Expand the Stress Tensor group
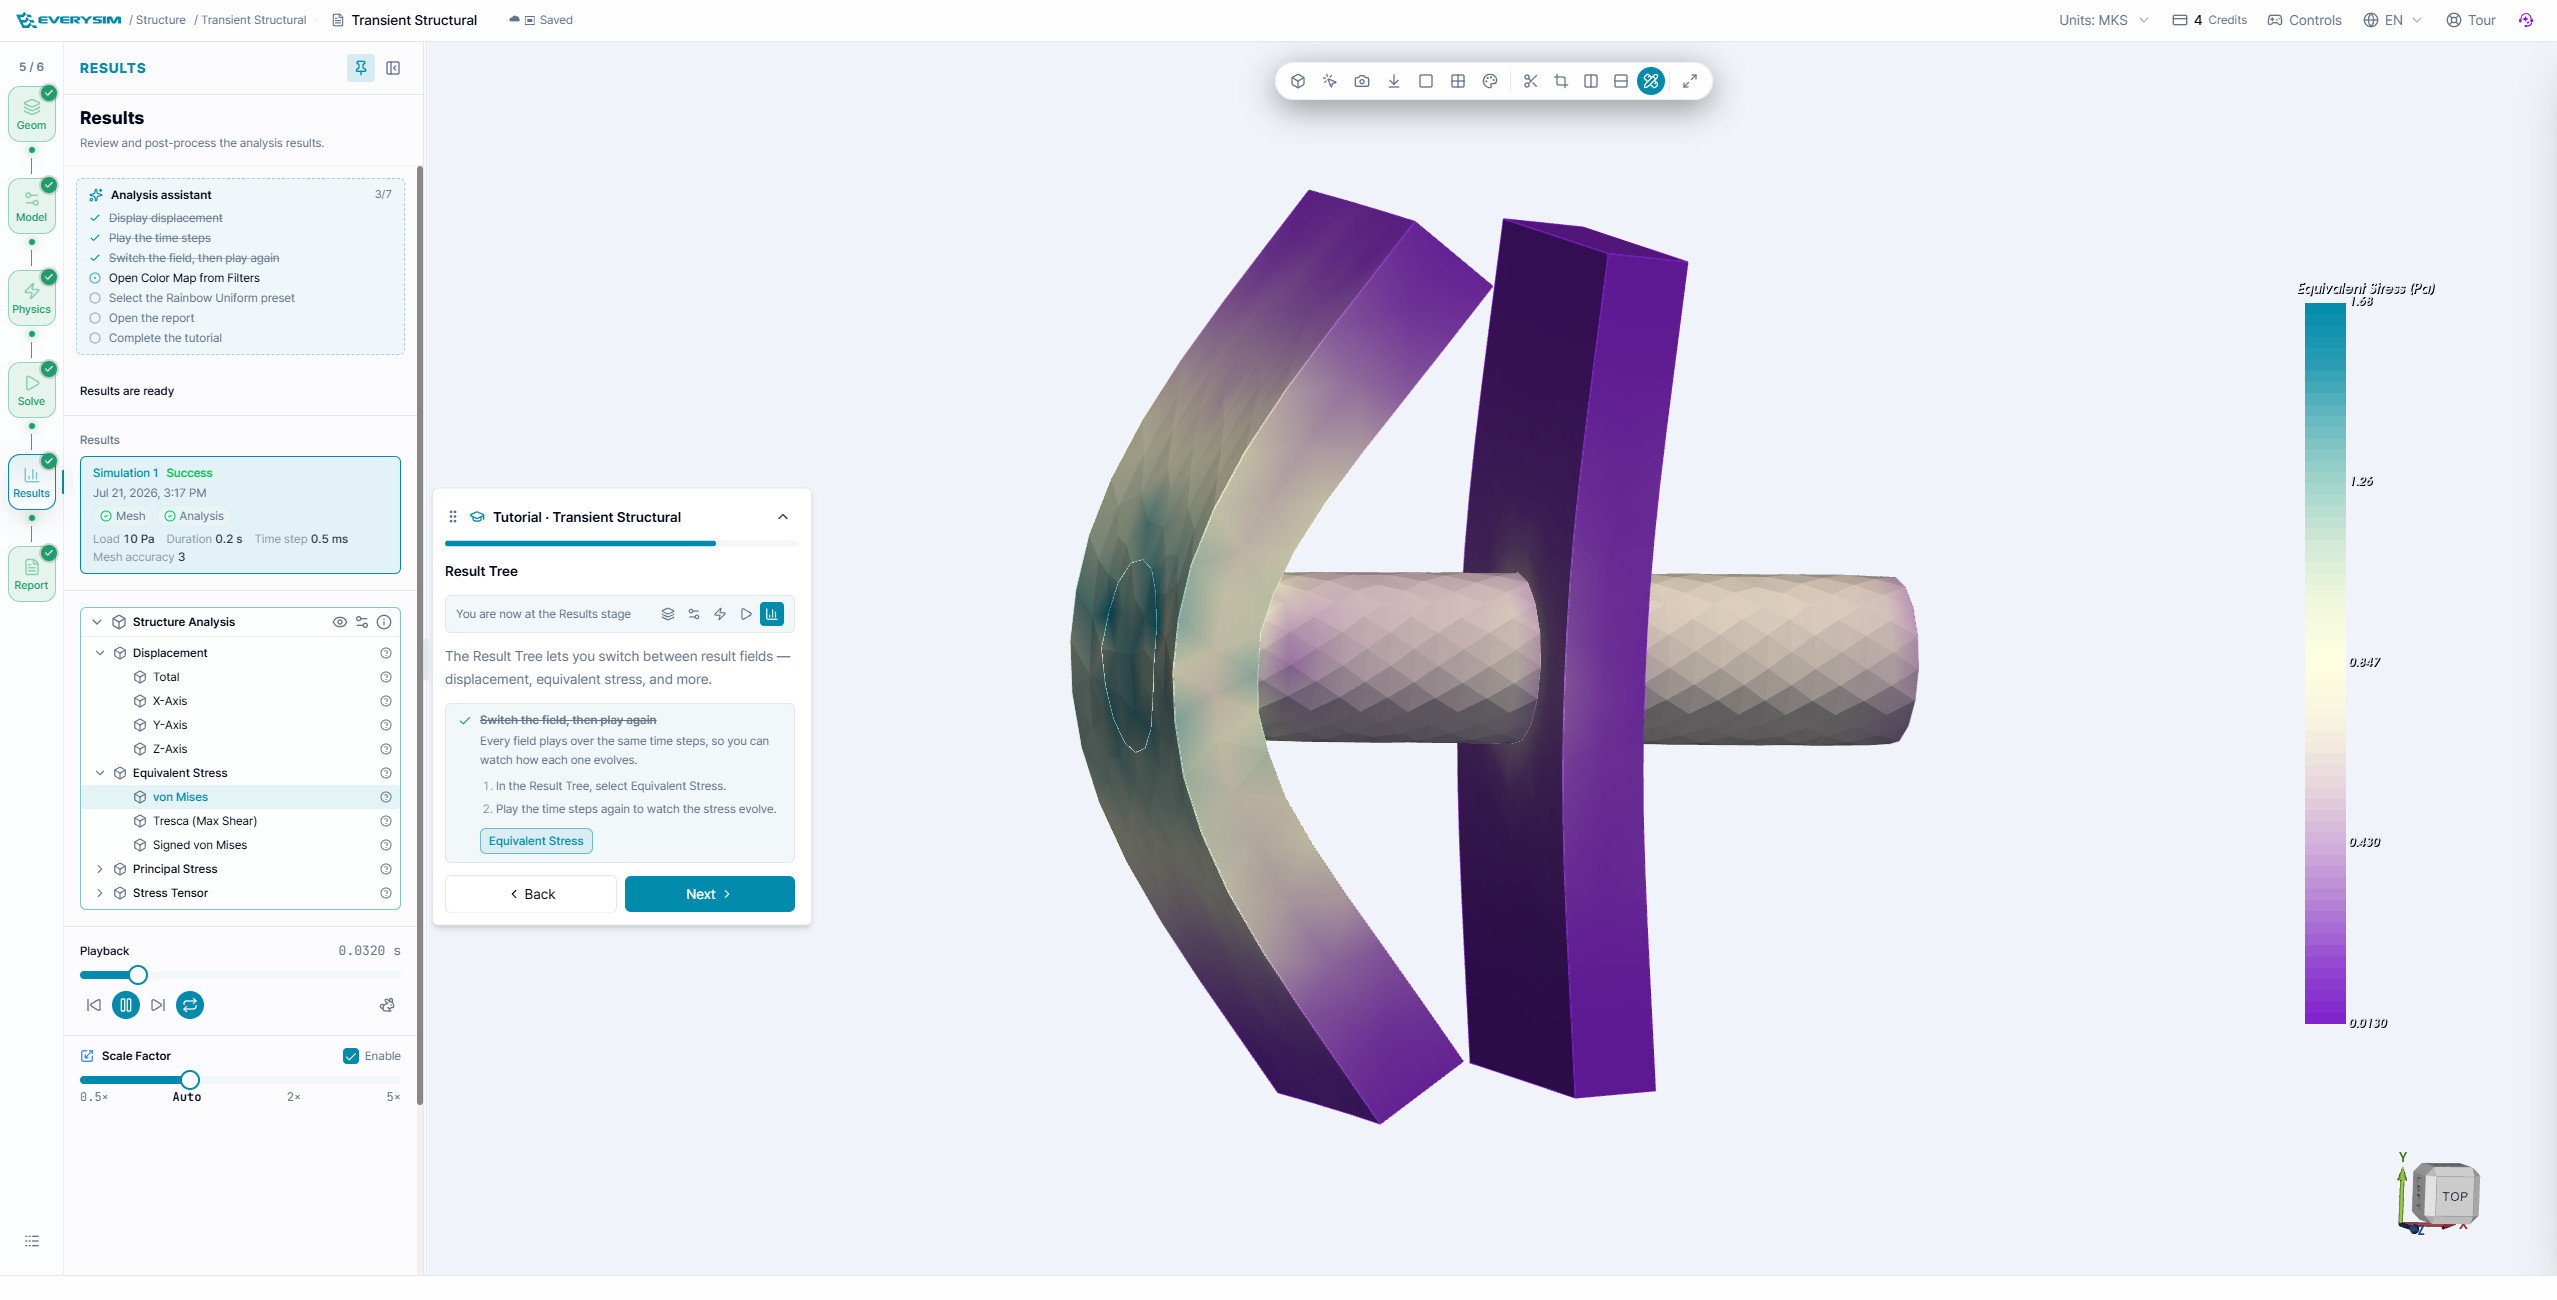Image resolution: width=2557 pixels, height=1300 pixels. [x=100, y=893]
